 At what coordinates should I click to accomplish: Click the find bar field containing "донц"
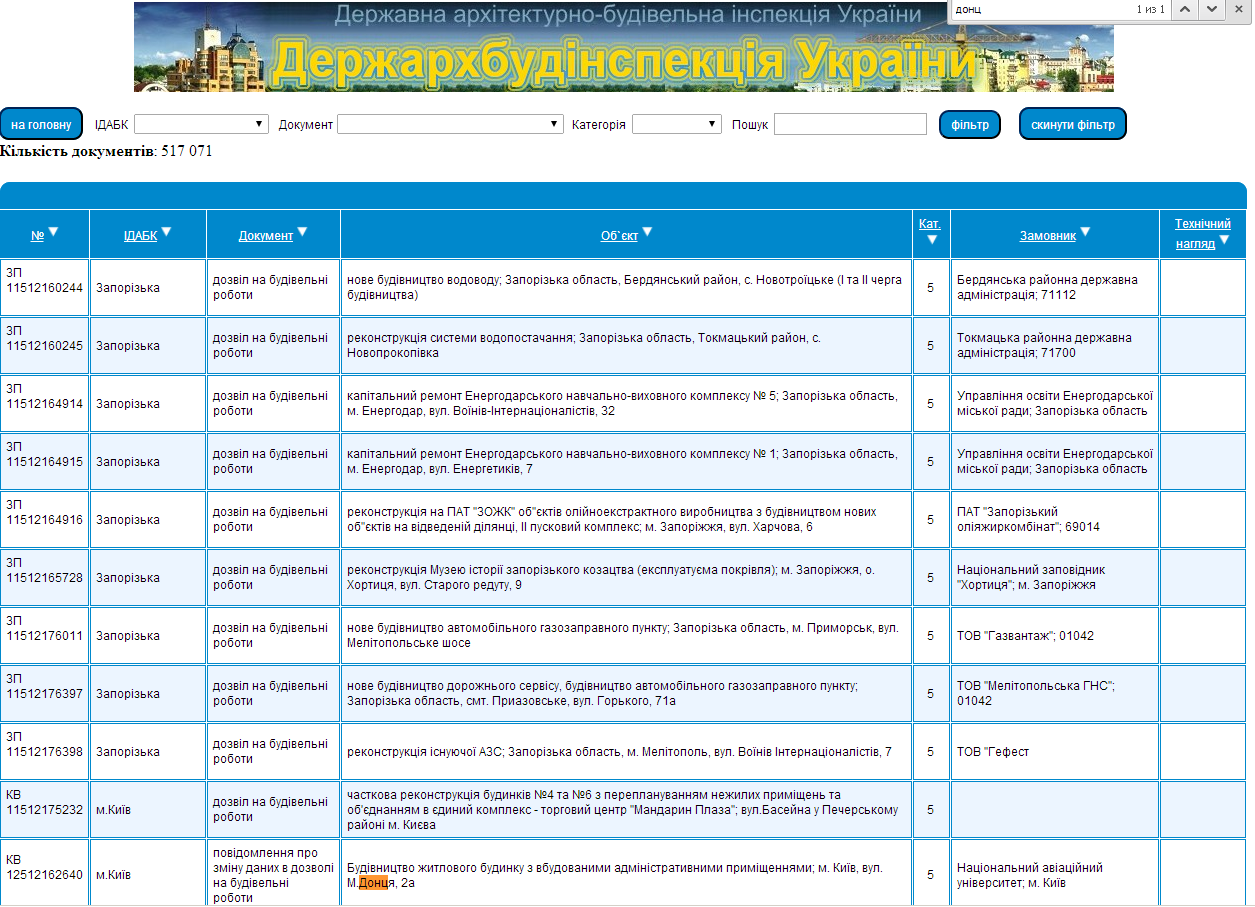(x=1040, y=9)
